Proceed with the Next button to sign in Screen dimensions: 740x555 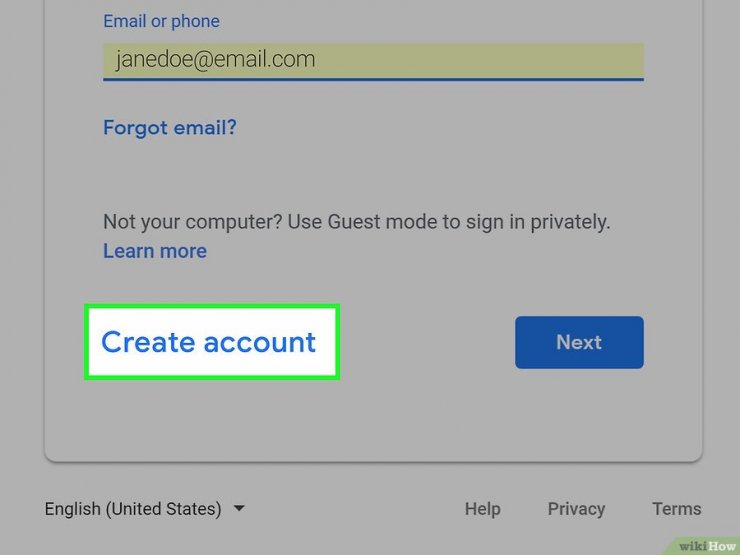tap(579, 342)
